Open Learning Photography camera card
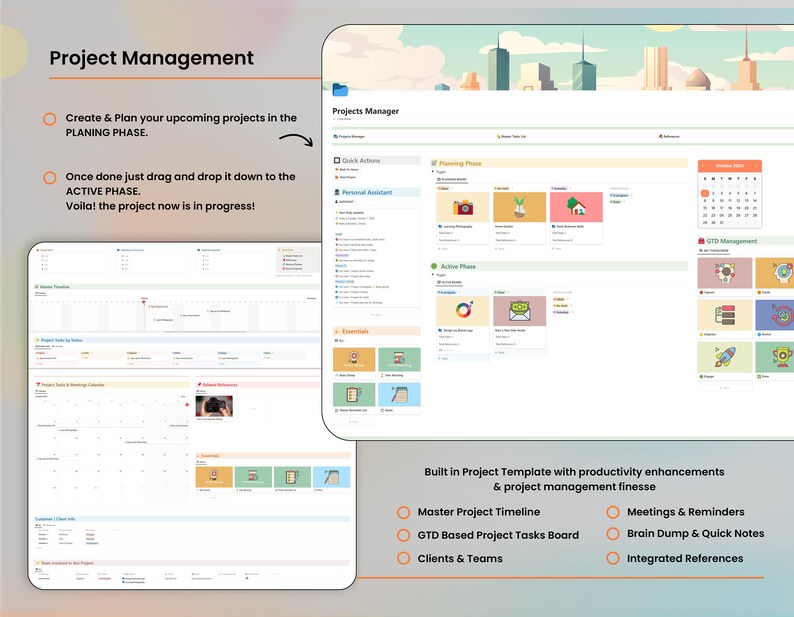Image resolution: width=794 pixels, height=617 pixels. (x=463, y=218)
